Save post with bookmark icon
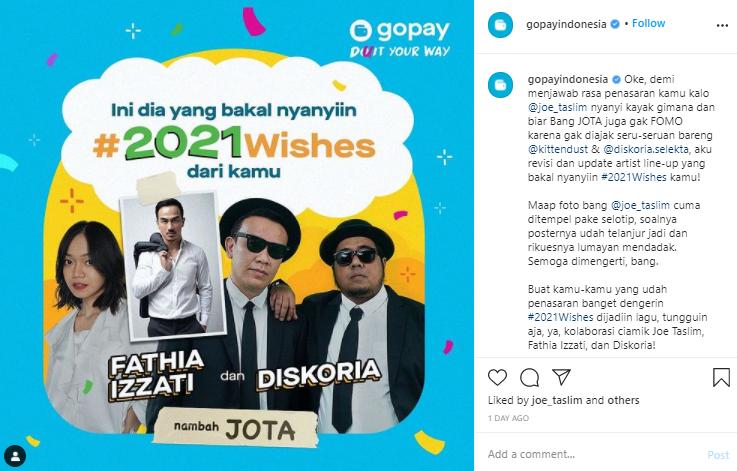The image size is (737, 471). click(x=721, y=377)
